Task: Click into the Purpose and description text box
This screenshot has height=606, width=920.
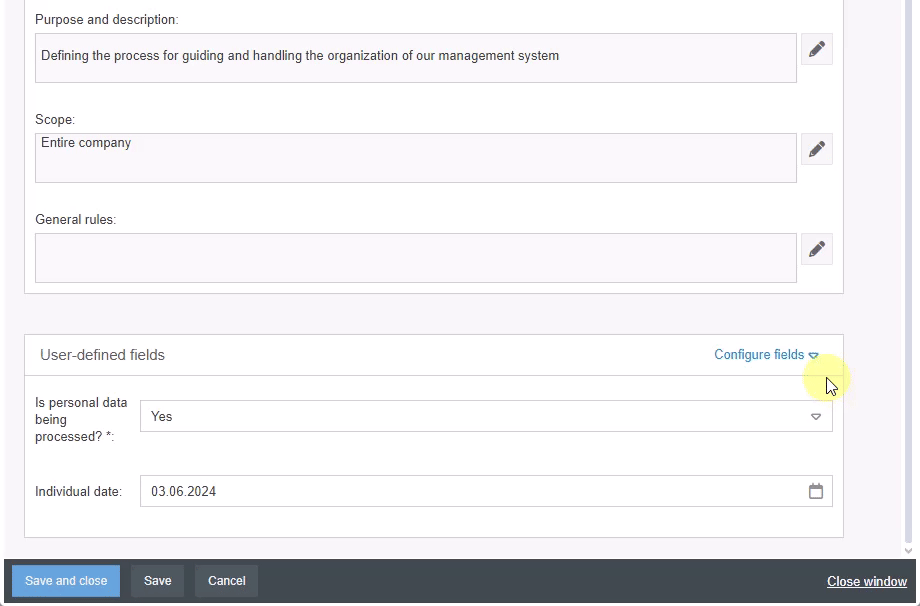Action: (x=416, y=58)
